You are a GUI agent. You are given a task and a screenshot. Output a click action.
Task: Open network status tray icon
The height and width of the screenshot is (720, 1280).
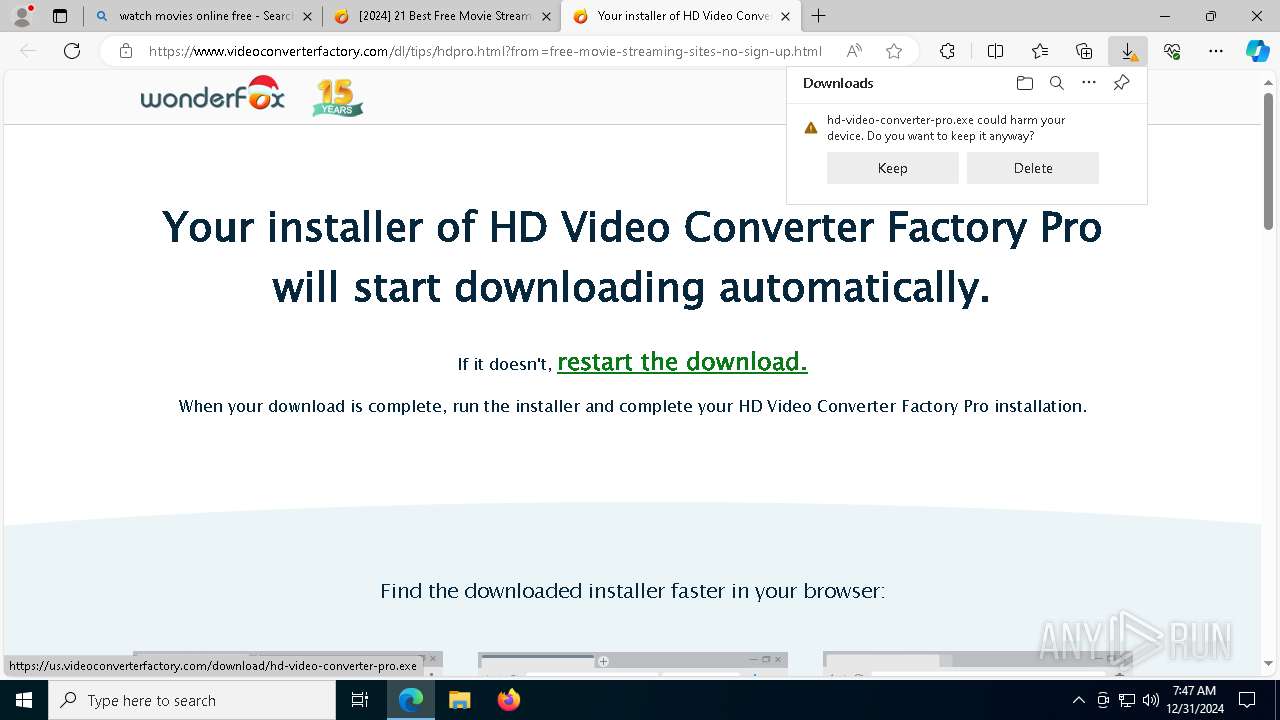coord(1126,700)
